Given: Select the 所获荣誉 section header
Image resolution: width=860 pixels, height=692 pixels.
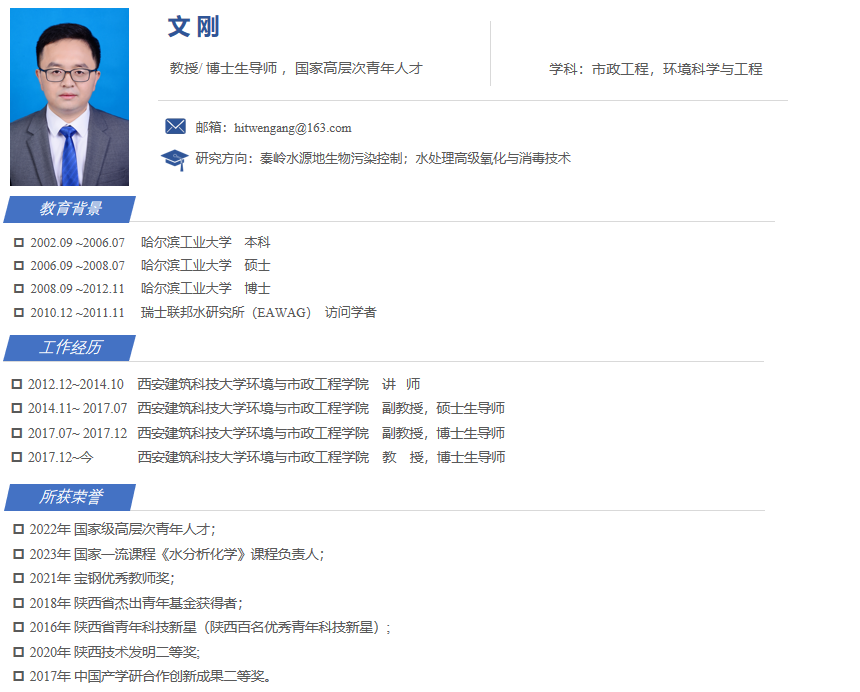Looking at the screenshot, I should point(70,497).
